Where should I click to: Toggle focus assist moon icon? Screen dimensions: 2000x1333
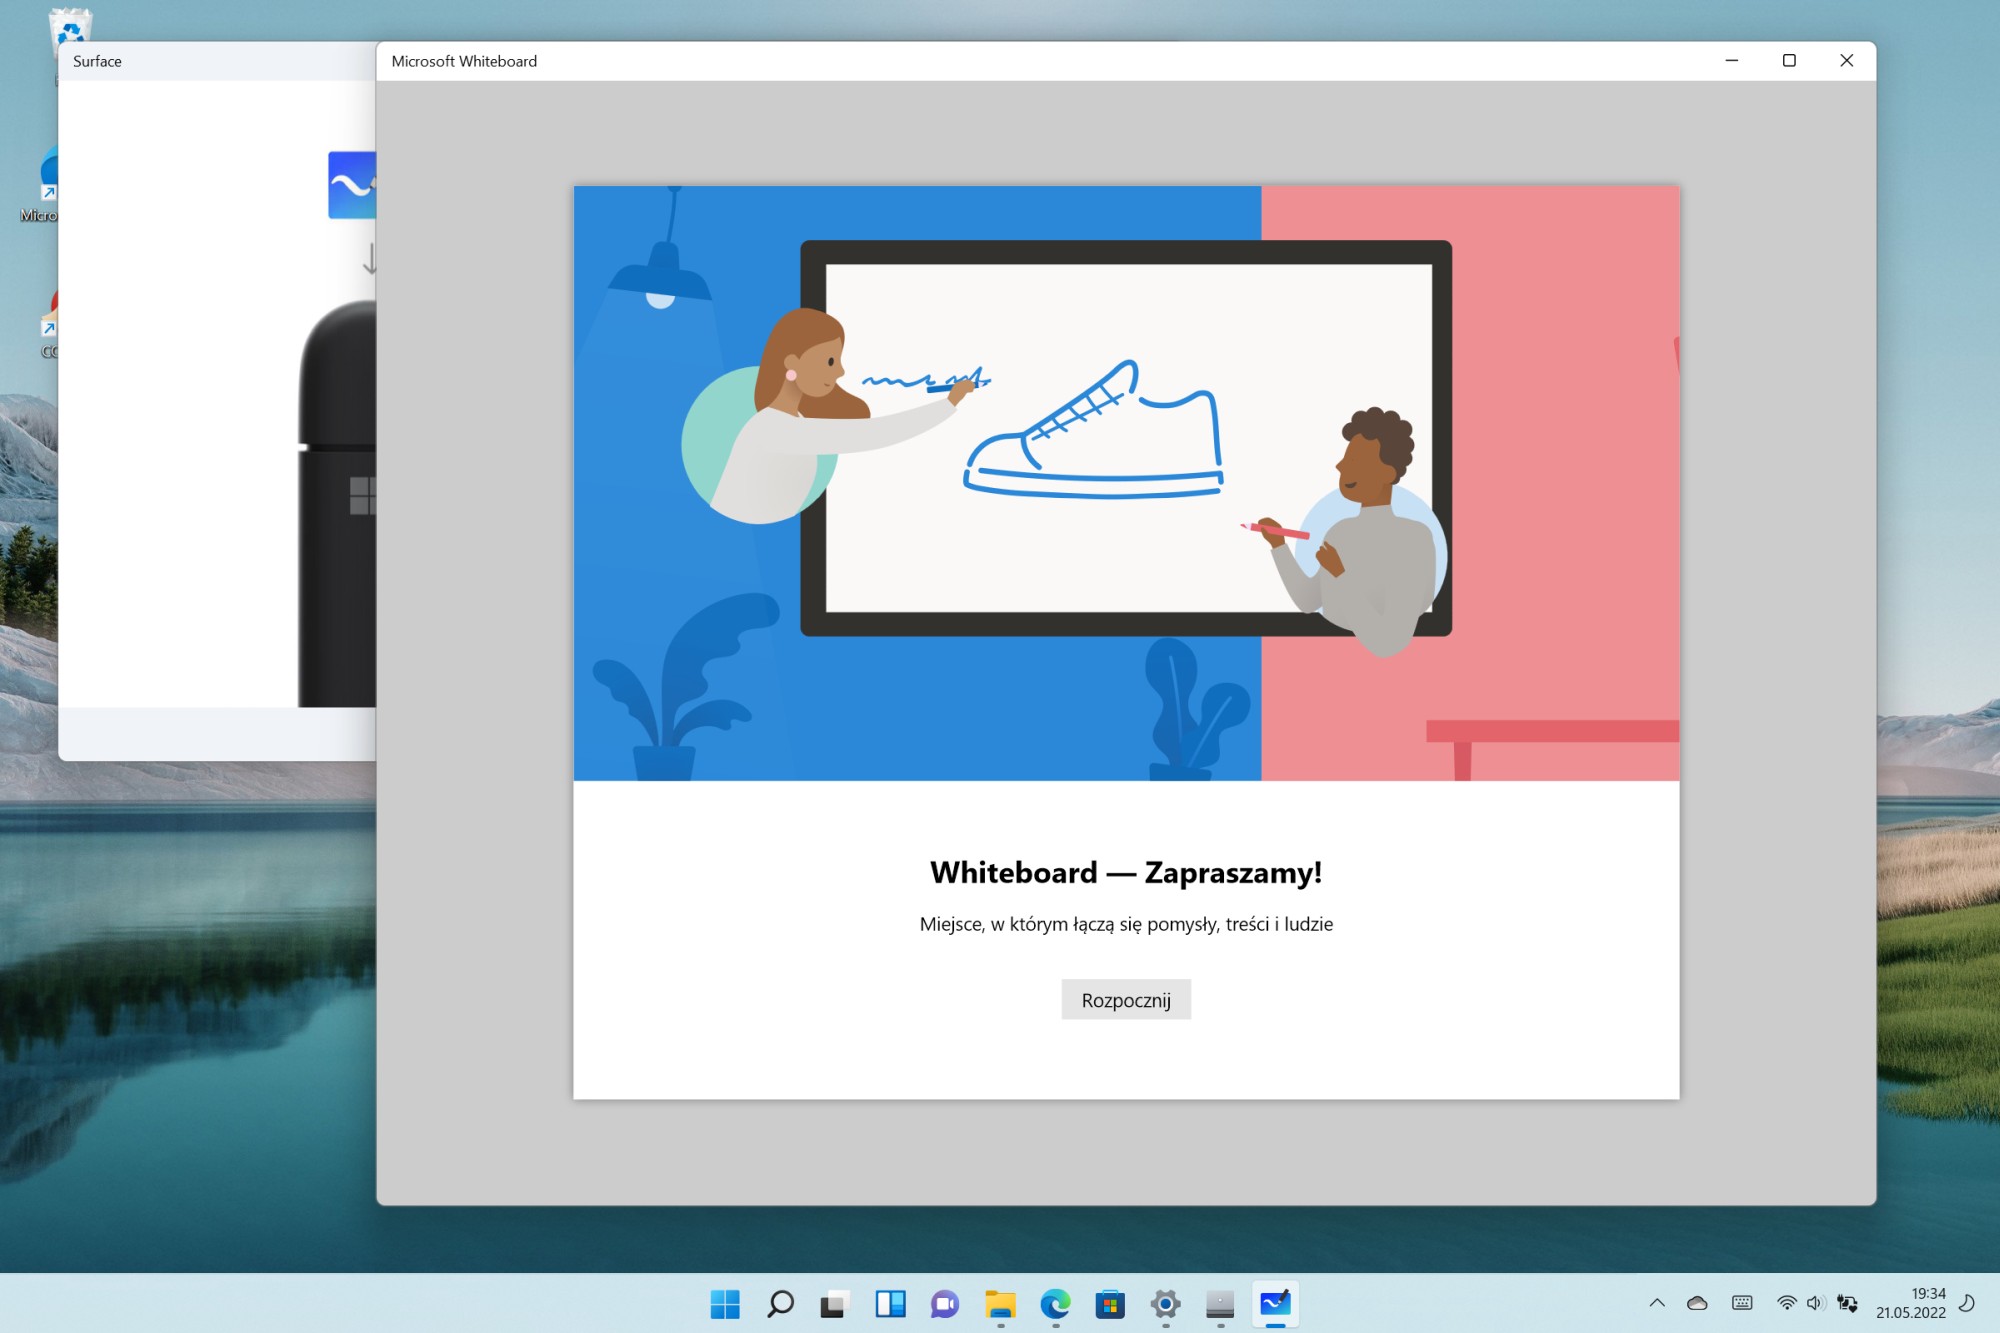click(1966, 1303)
